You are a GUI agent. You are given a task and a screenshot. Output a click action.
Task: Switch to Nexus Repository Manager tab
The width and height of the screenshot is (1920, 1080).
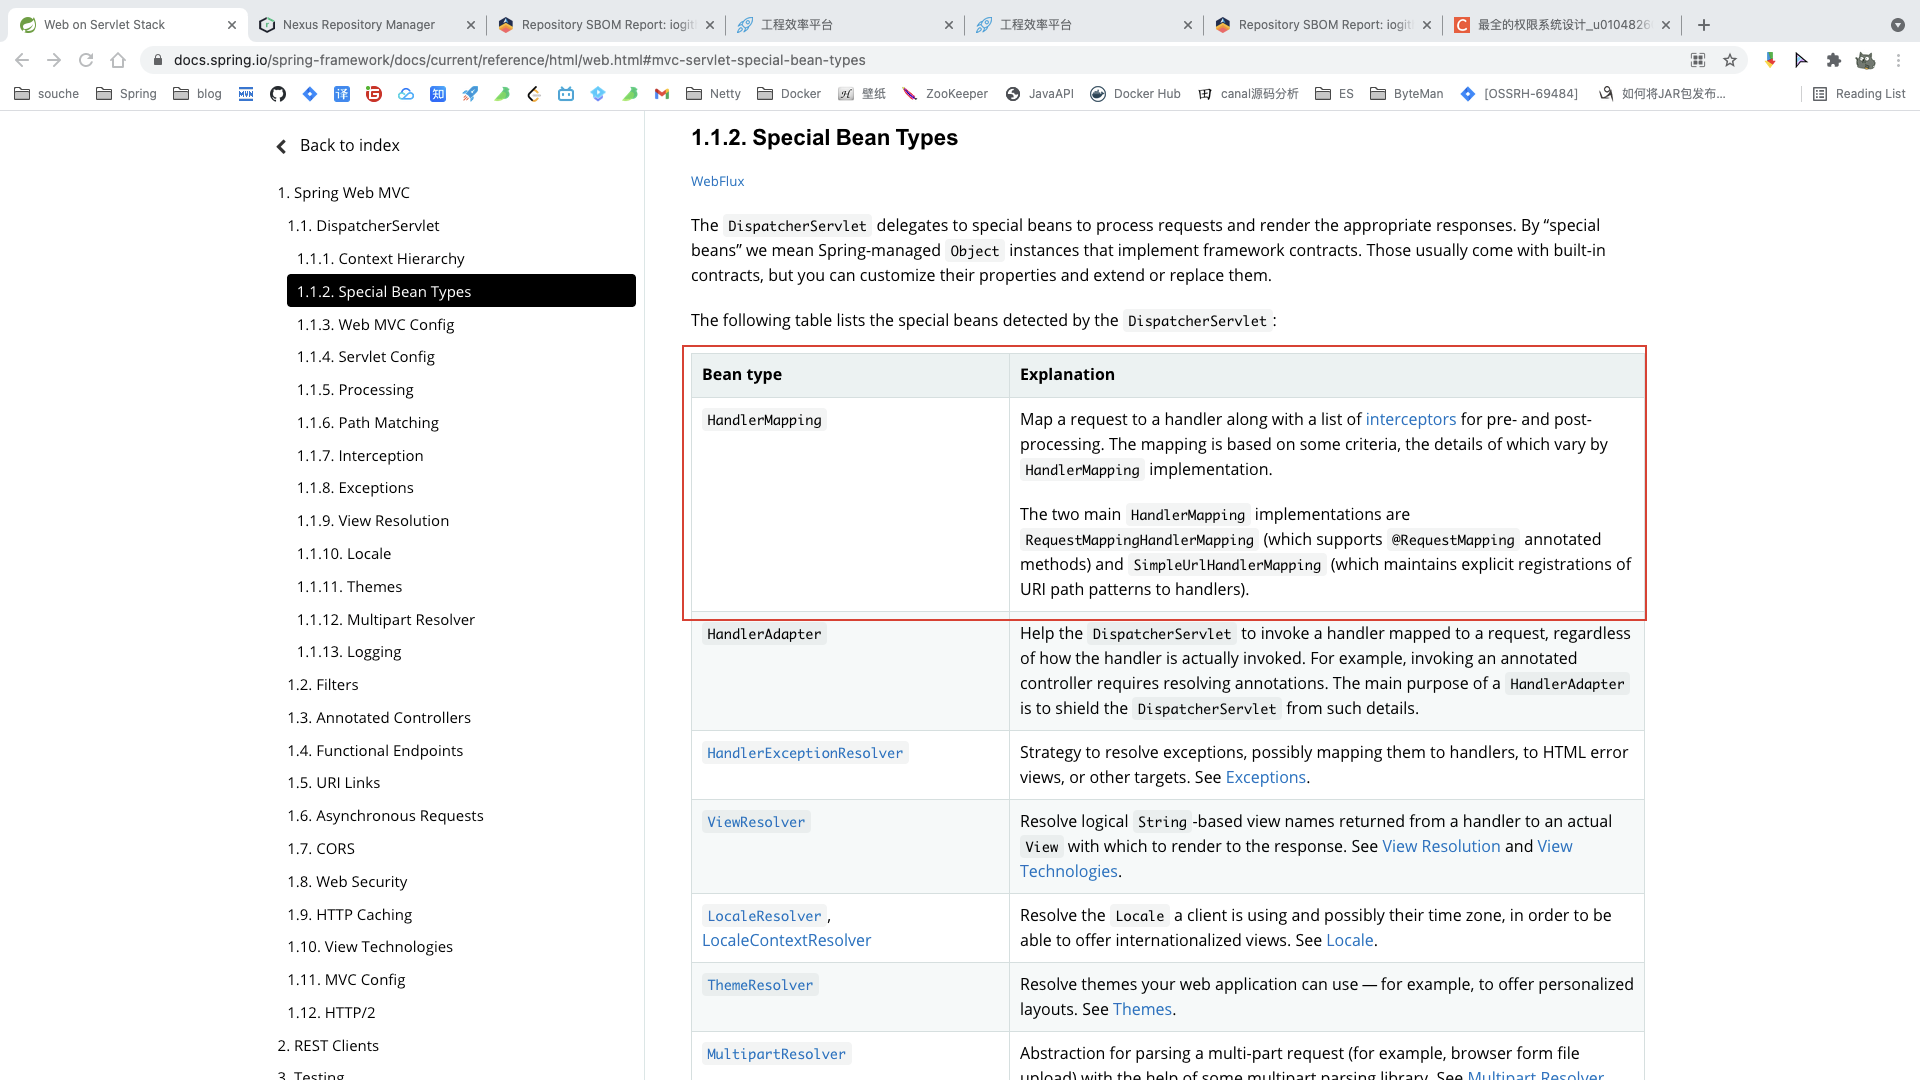[358, 25]
